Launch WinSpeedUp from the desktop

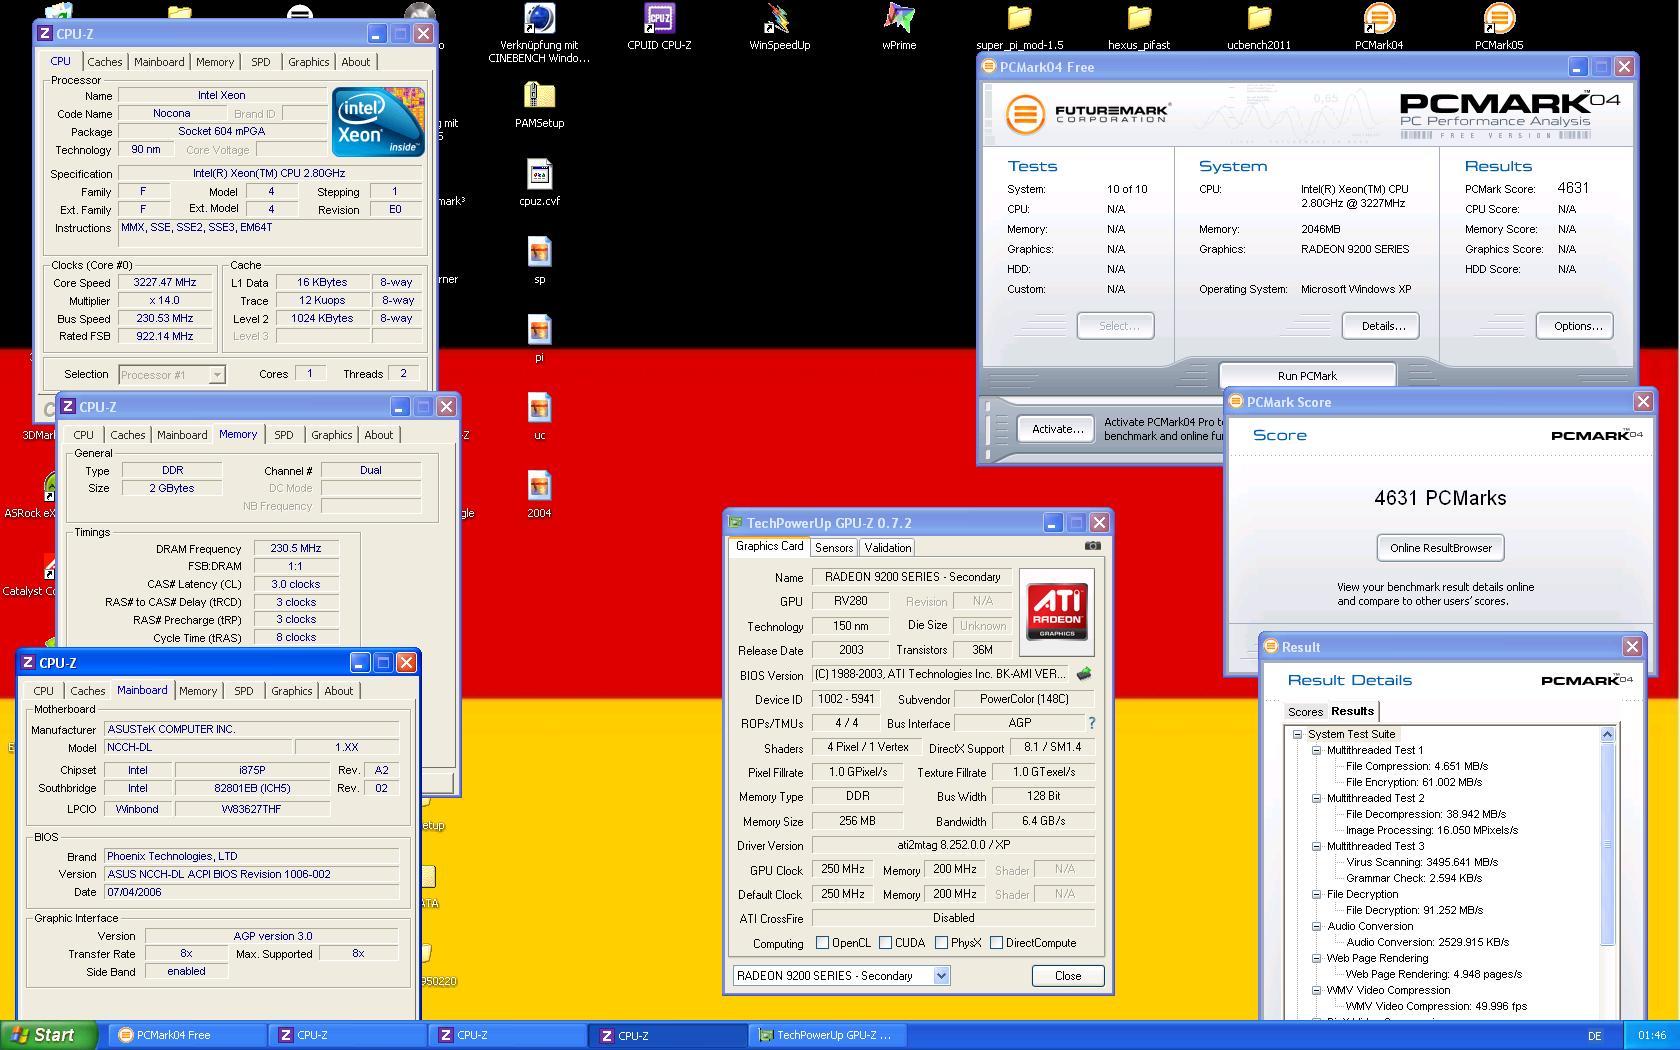coord(779,28)
